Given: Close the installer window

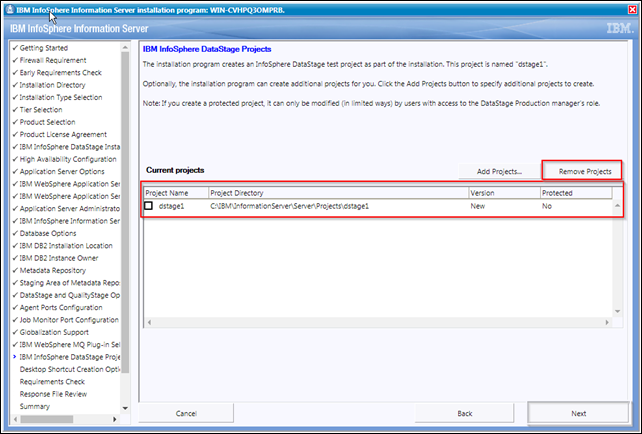Looking at the screenshot, I should (632, 9).
